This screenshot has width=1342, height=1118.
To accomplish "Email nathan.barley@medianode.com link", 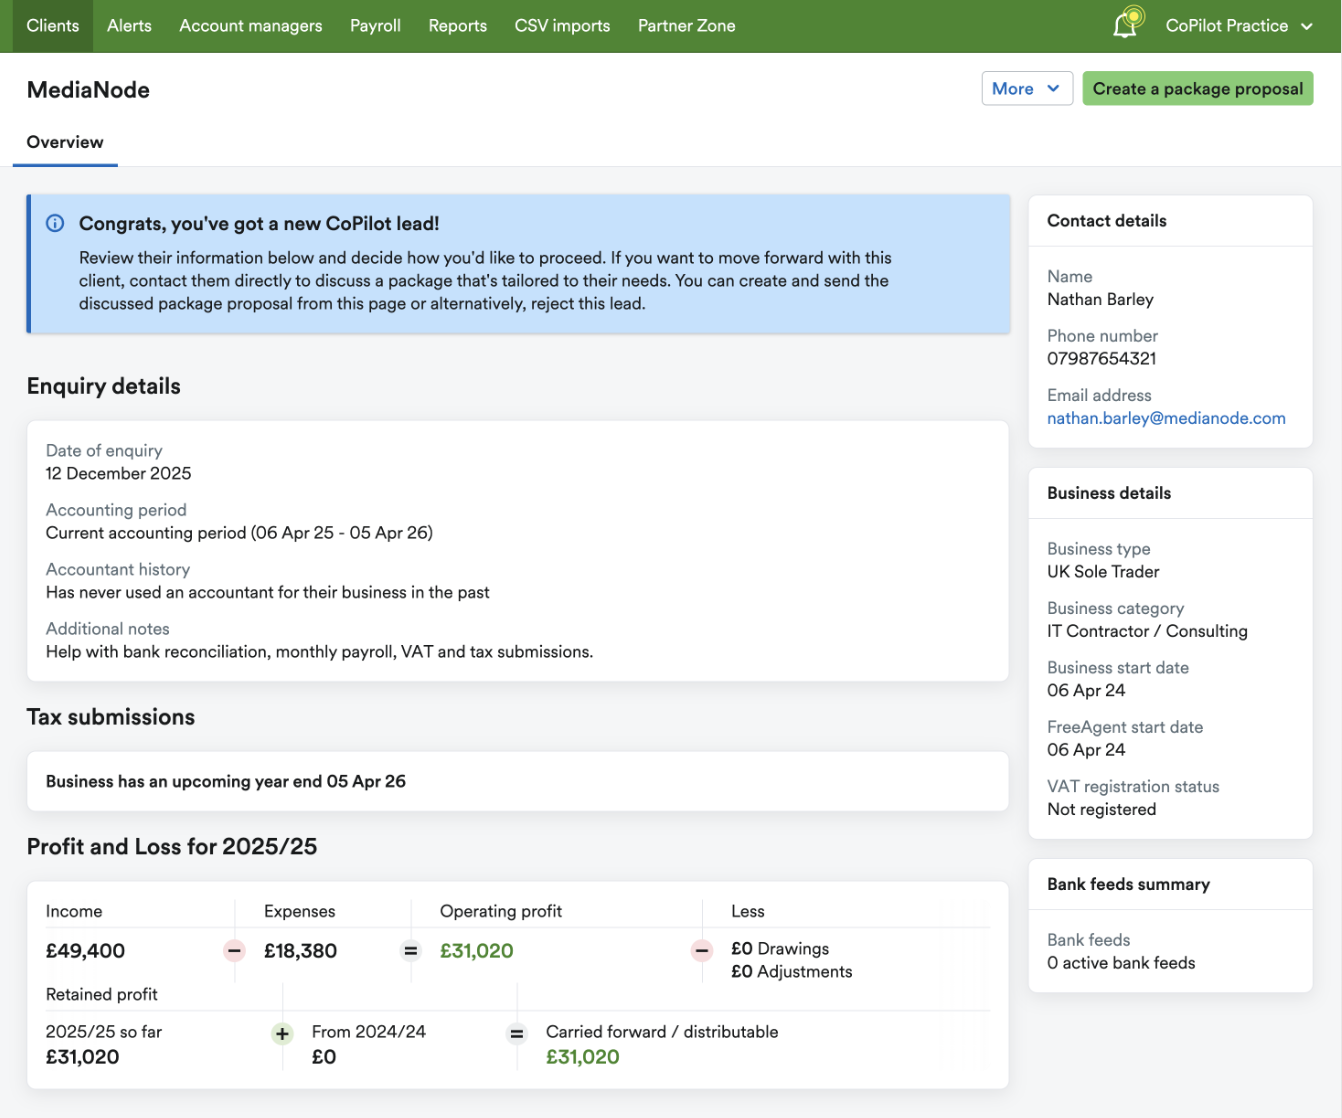I will [1166, 418].
